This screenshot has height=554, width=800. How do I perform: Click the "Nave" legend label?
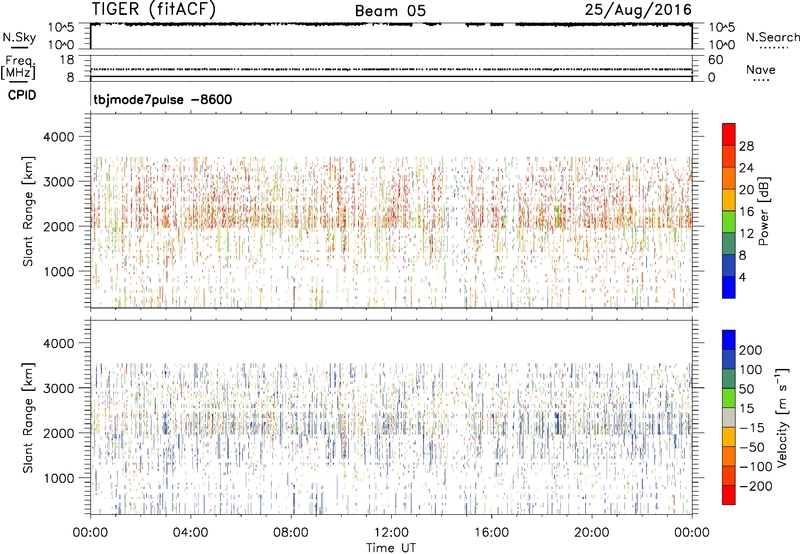(x=761, y=70)
